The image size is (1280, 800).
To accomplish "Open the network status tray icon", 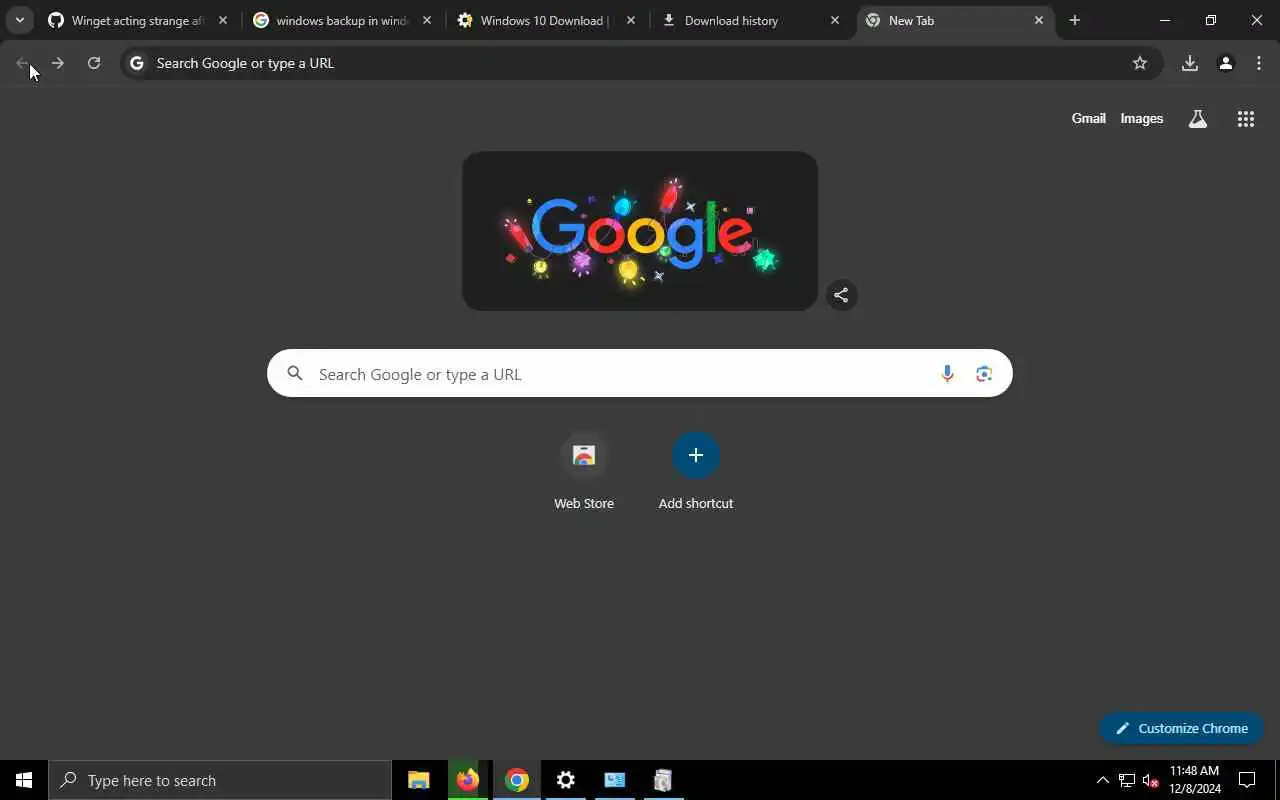I will pyautogui.click(x=1127, y=780).
